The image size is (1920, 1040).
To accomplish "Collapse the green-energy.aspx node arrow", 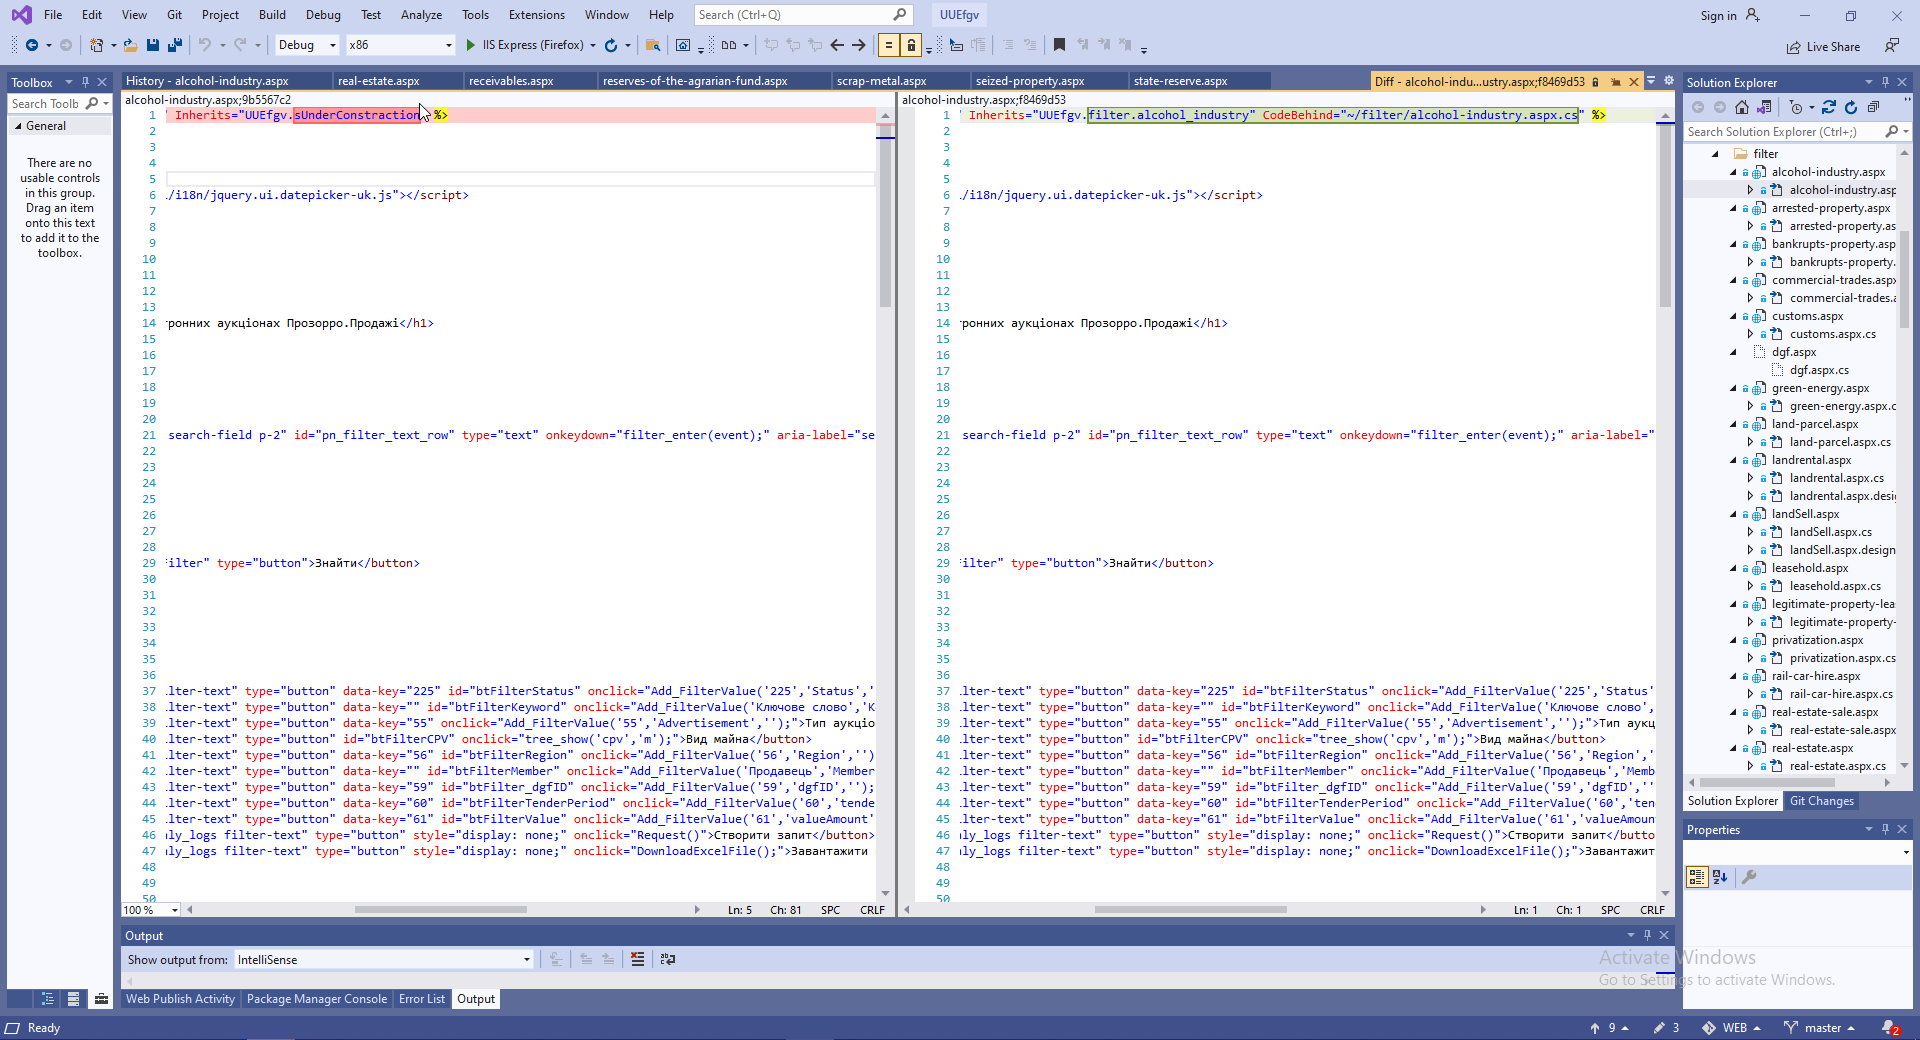I will (x=1734, y=388).
